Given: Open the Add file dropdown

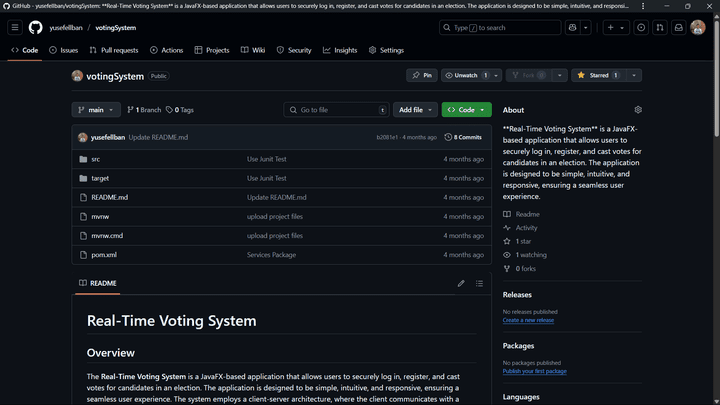Looking at the screenshot, I should [x=415, y=110].
